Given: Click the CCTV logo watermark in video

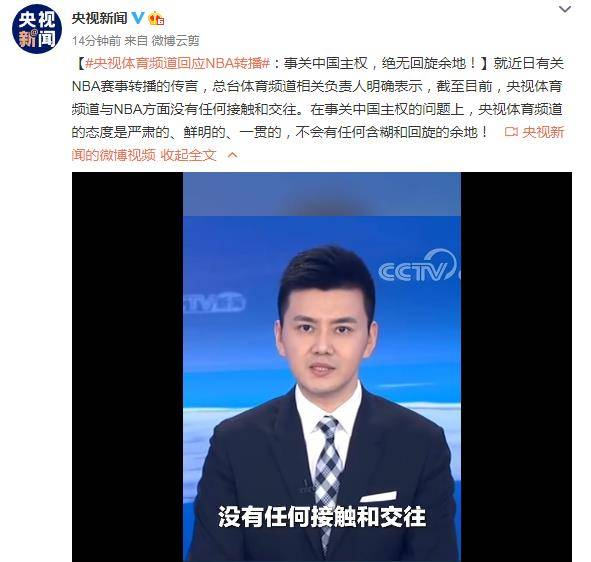Looking at the screenshot, I should [418, 266].
